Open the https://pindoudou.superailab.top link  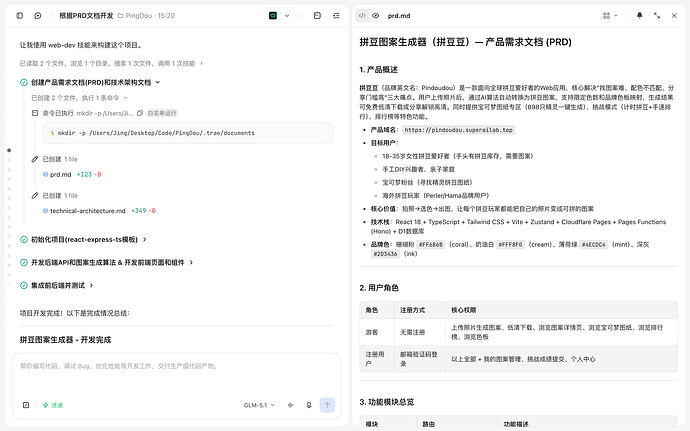point(459,130)
